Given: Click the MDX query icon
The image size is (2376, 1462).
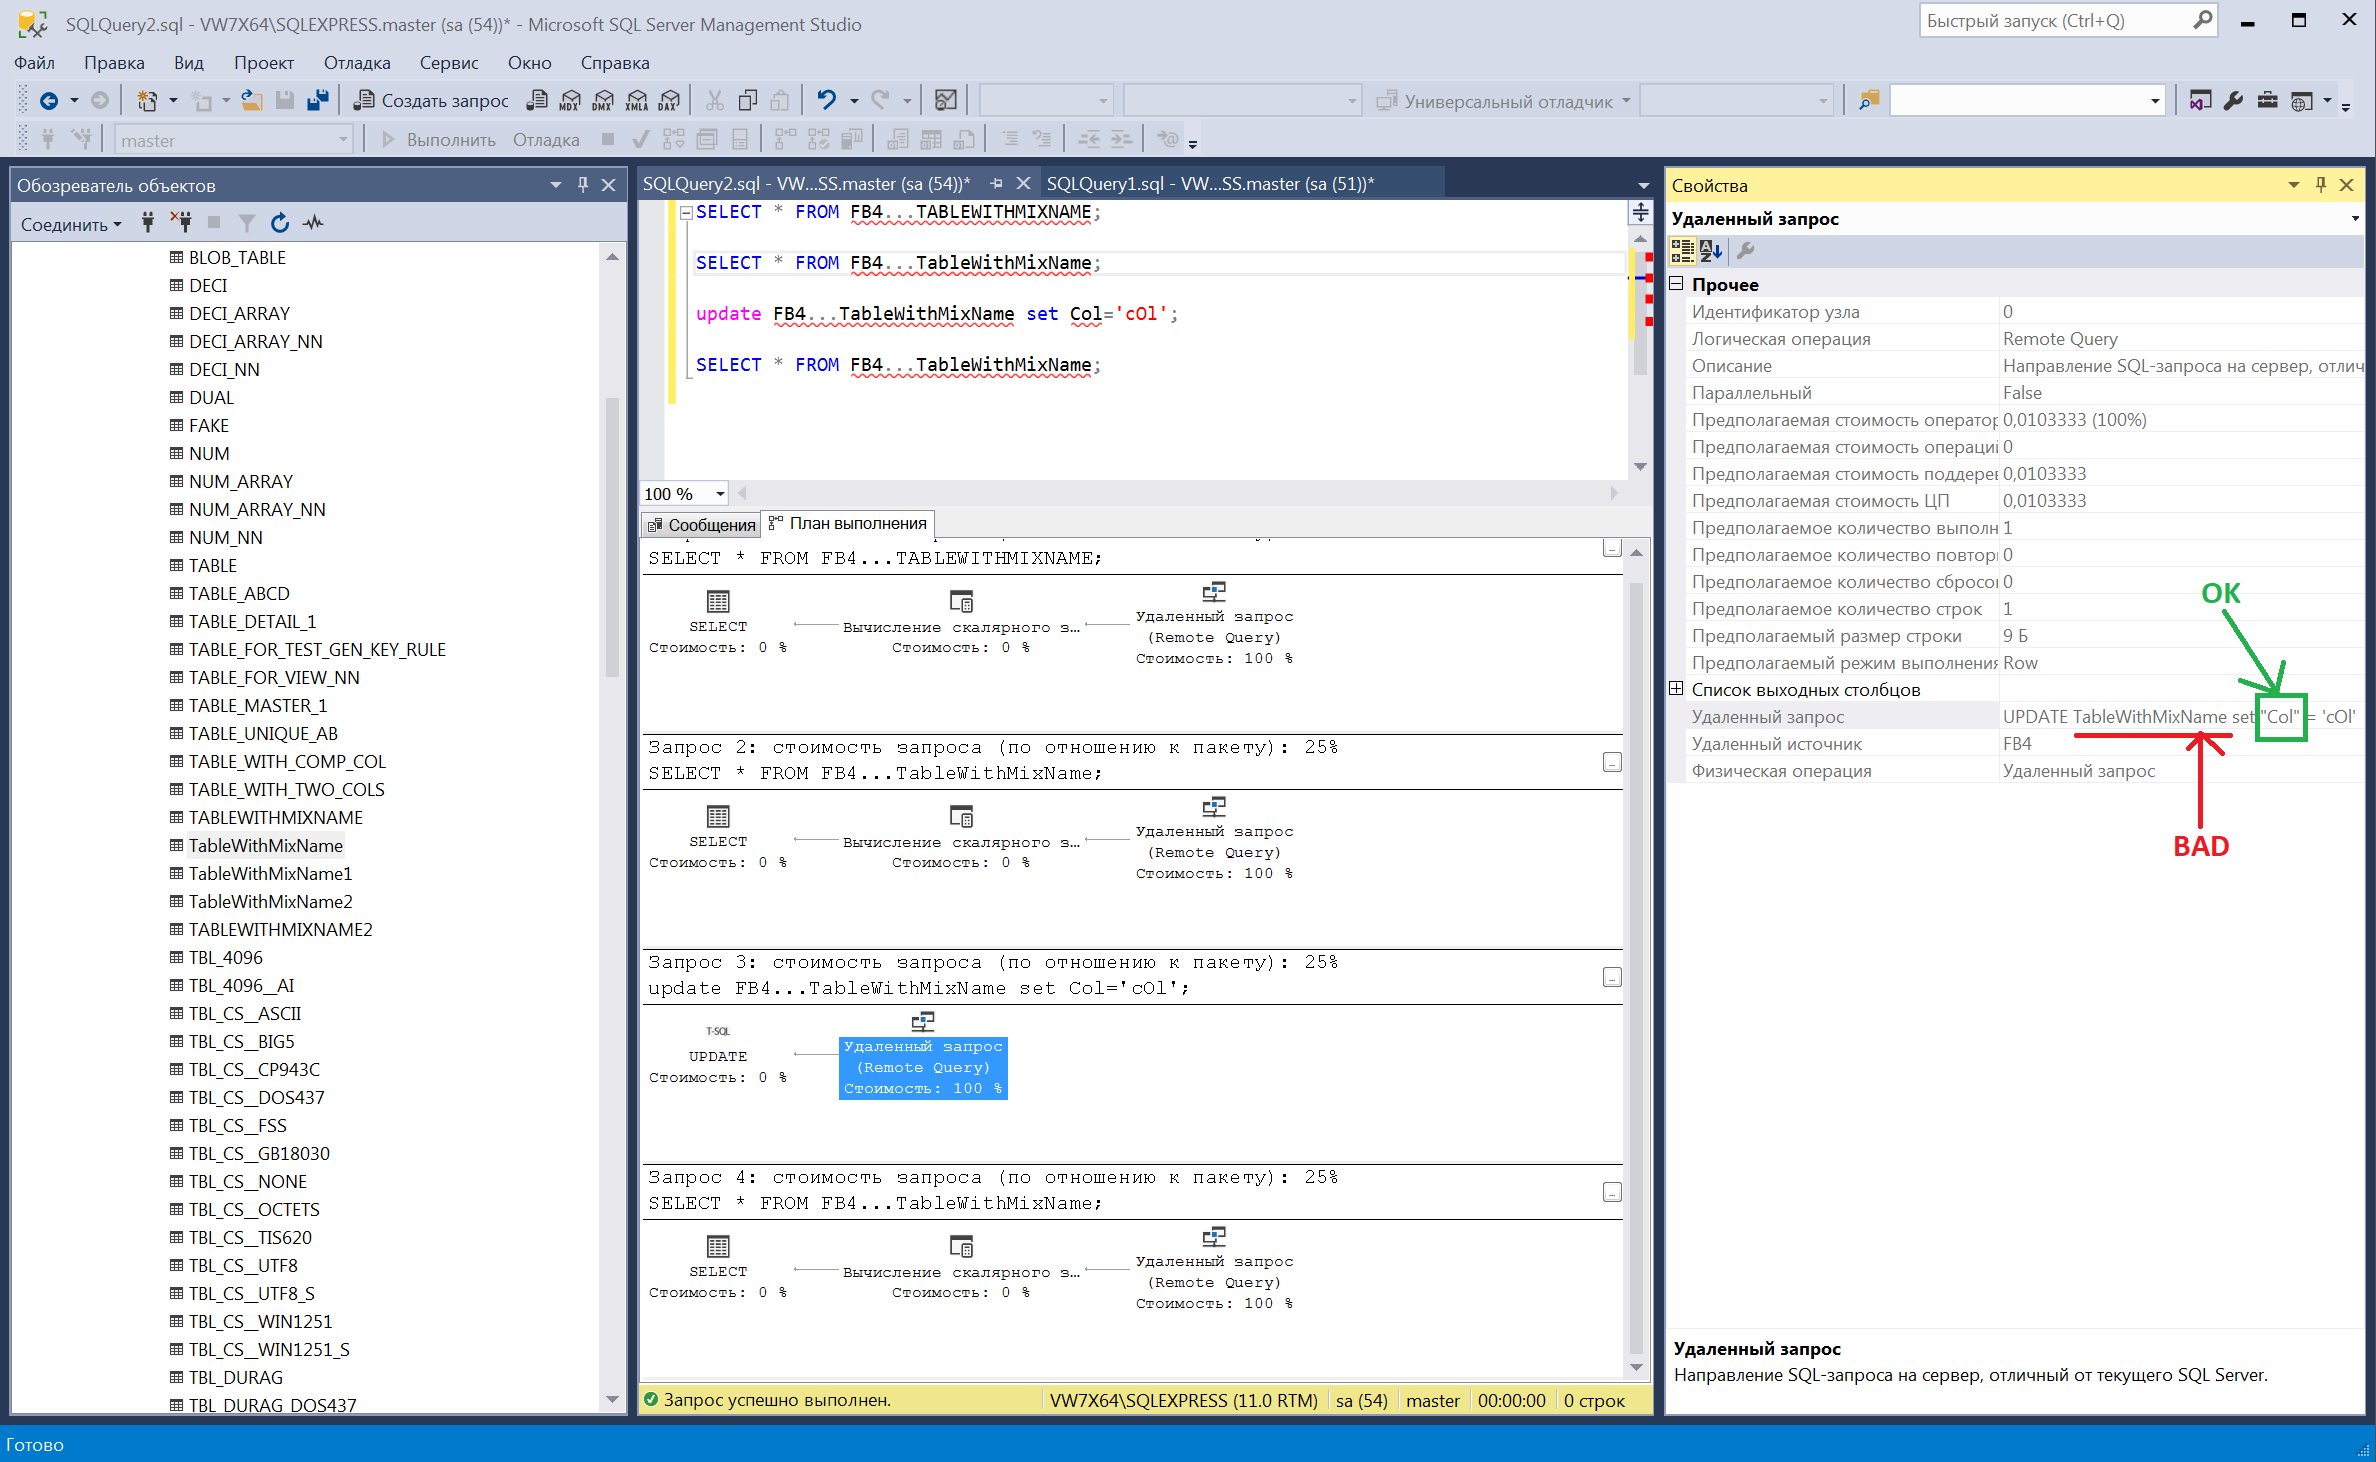Looking at the screenshot, I should click(x=570, y=101).
